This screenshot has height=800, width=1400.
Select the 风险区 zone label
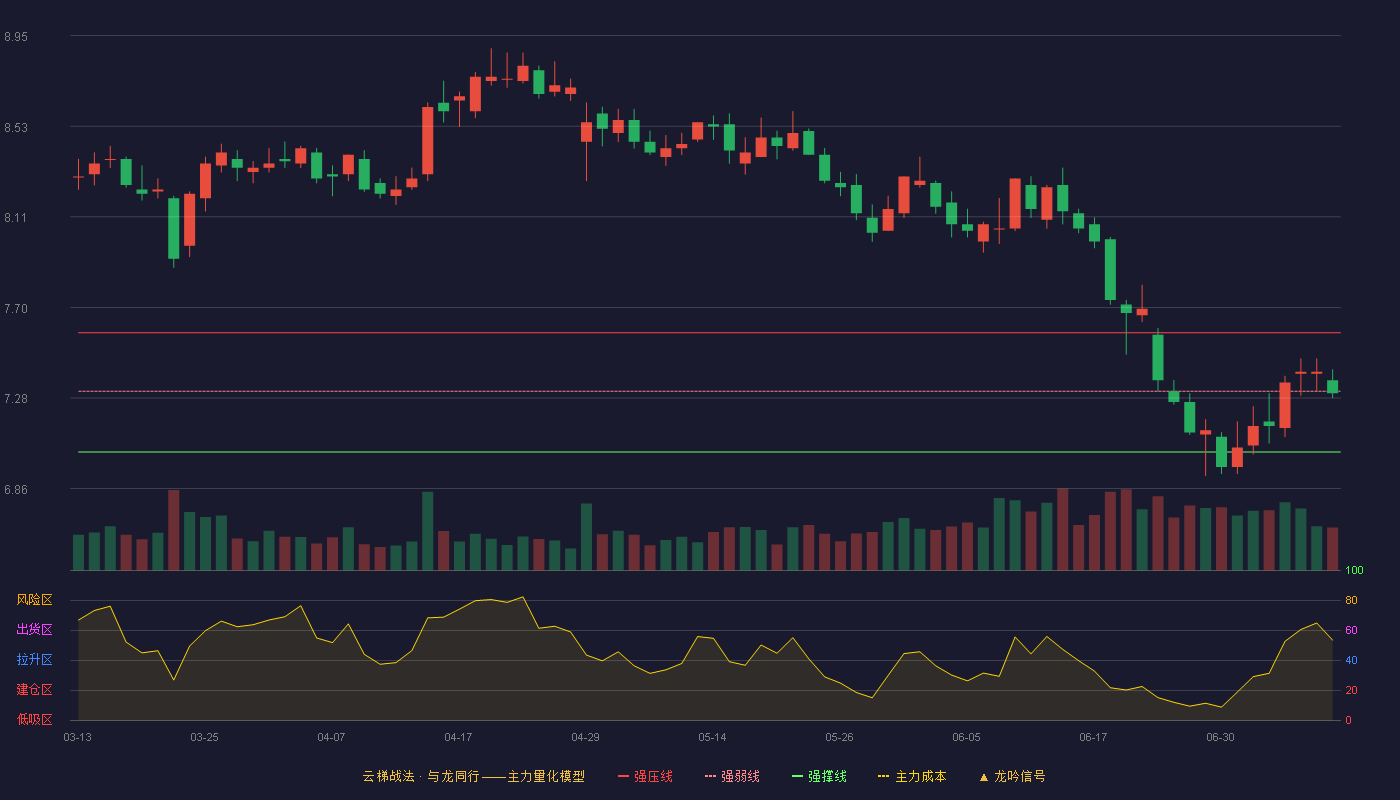(34, 600)
